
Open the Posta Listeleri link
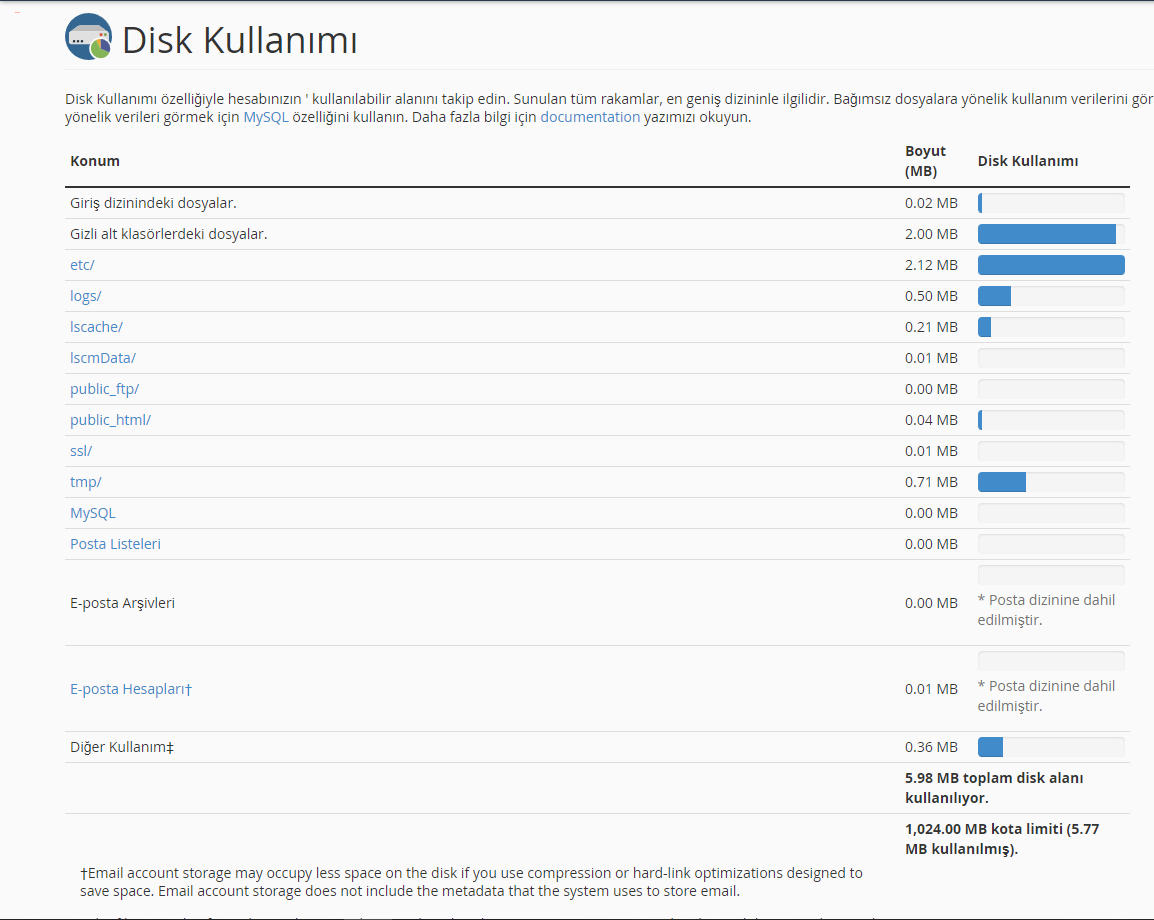point(116,544)
